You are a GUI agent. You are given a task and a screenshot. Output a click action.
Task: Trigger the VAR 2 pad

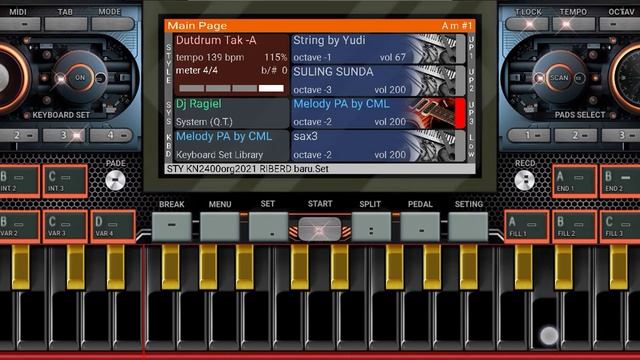pos(19,227)
